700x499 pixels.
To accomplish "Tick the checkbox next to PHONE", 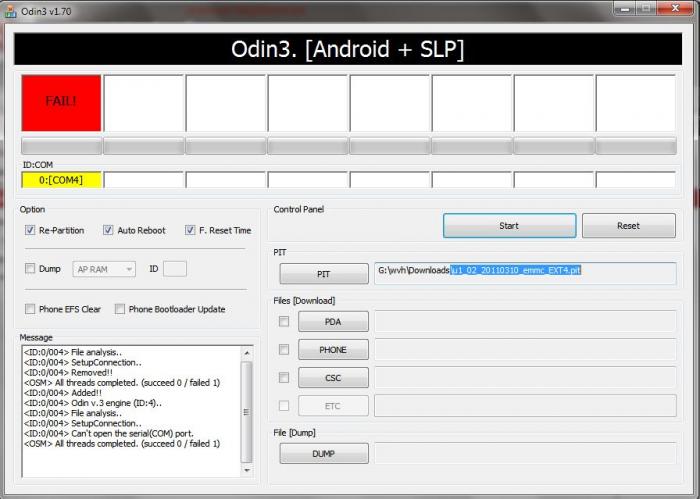I will click(284, 349).
